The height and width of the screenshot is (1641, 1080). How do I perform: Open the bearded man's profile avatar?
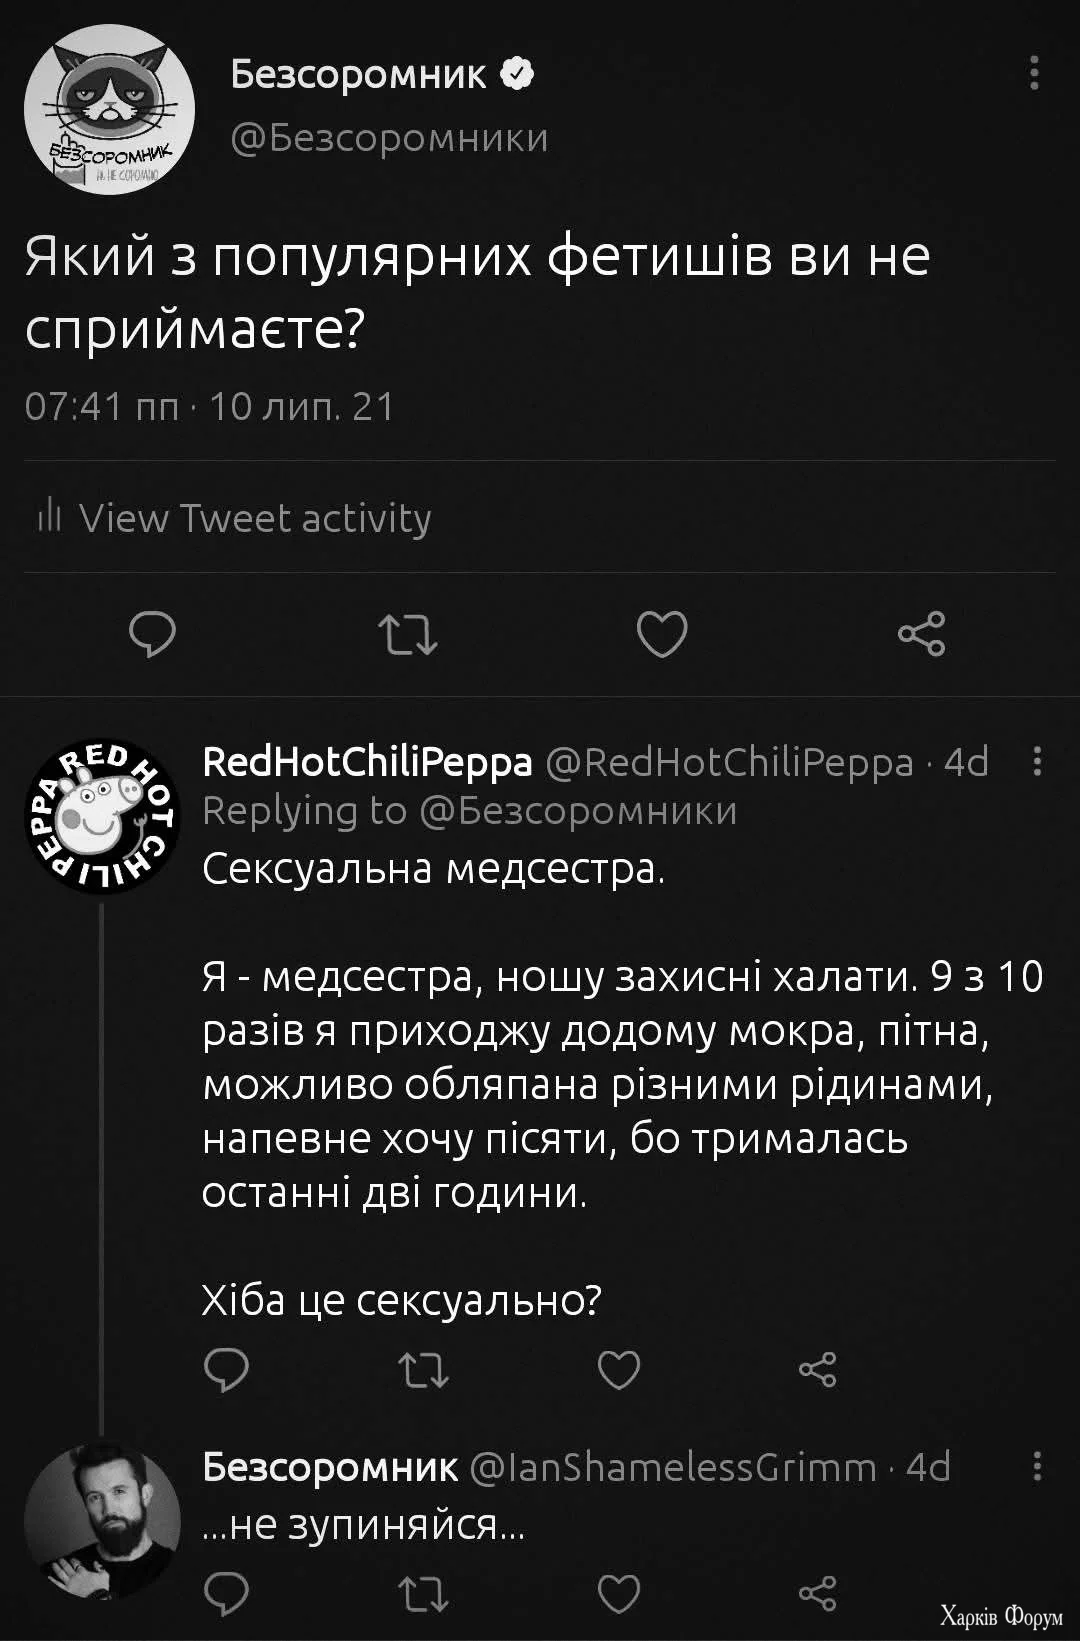pyautogui.click(x=102, y=1522)
